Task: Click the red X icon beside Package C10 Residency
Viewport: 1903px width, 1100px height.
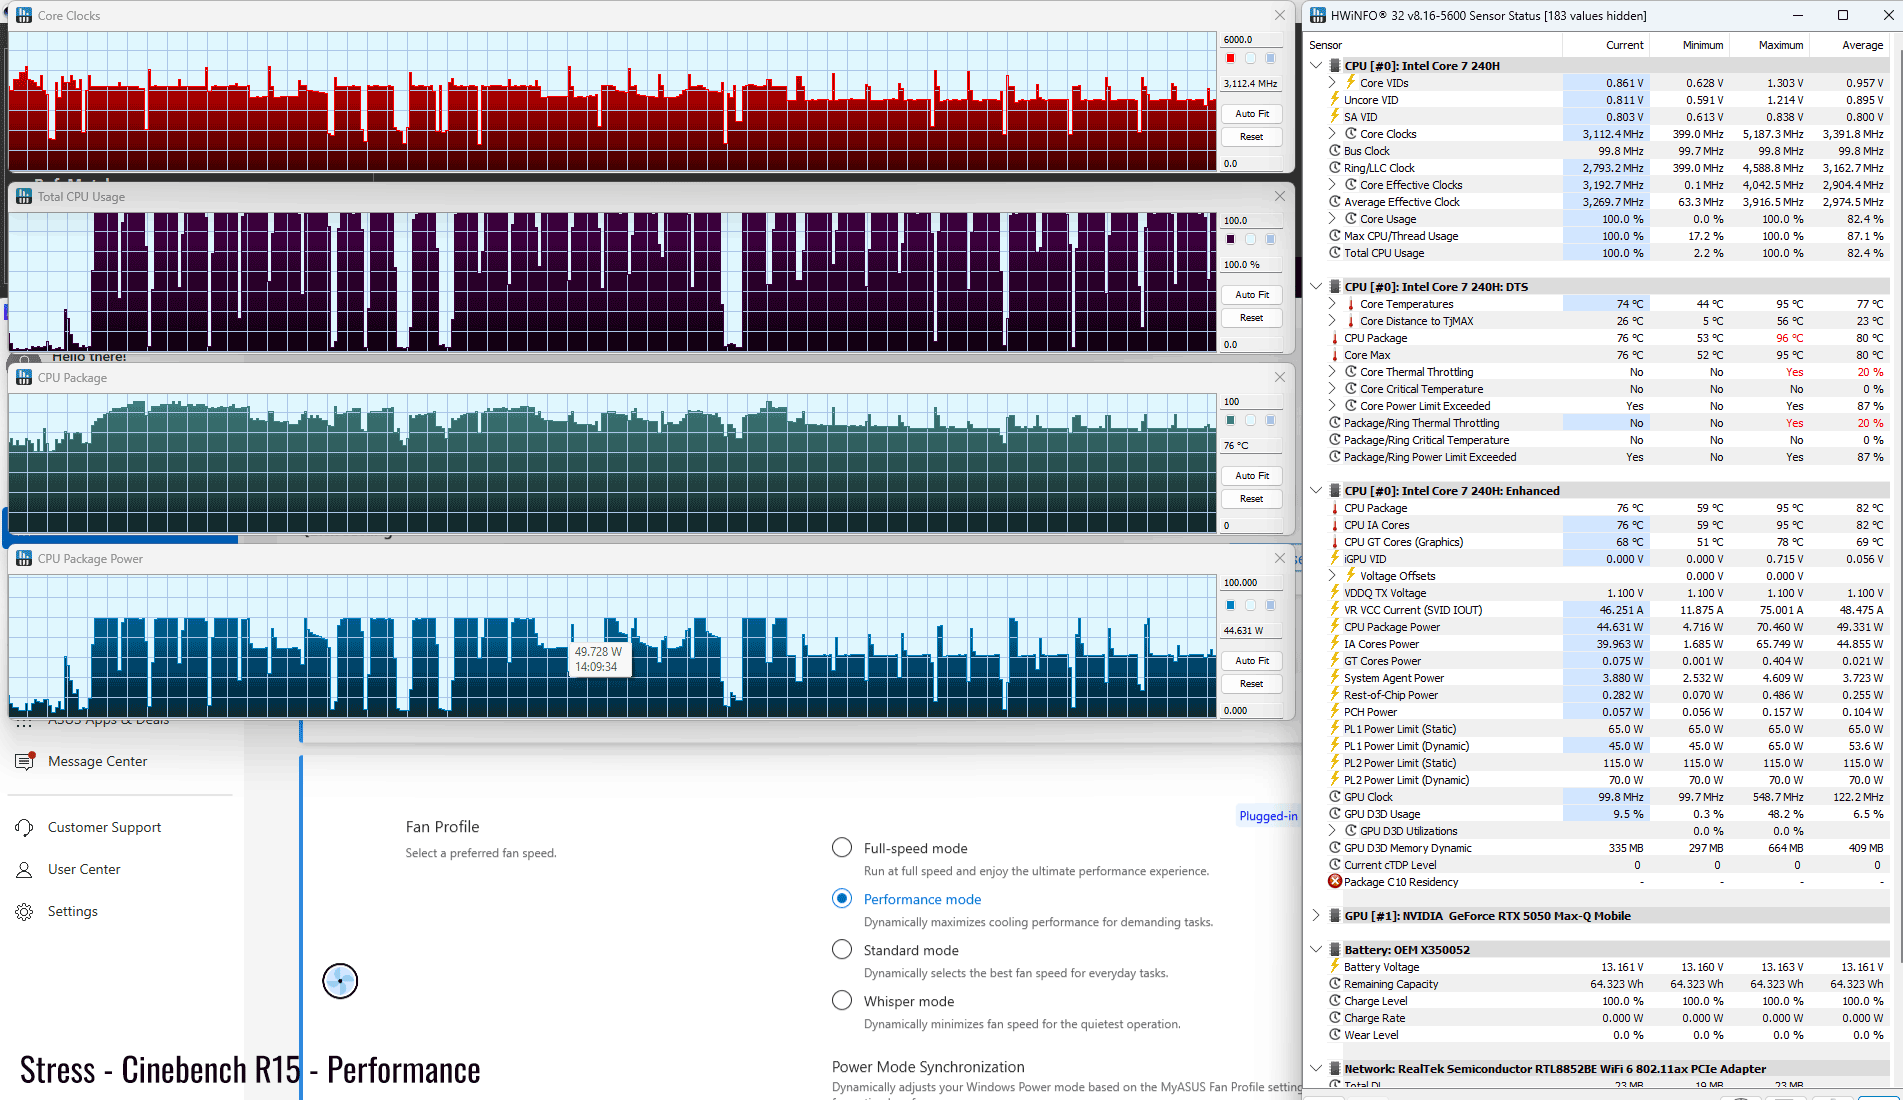Action: click(1334, 882)
